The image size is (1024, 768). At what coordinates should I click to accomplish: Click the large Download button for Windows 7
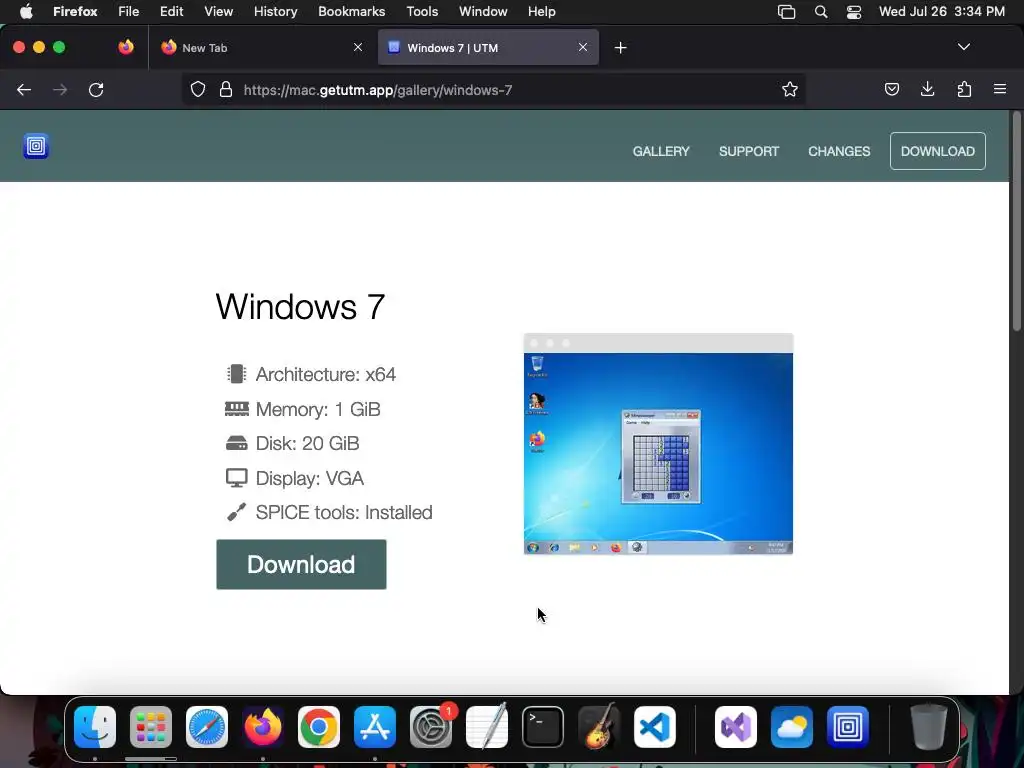pyautogui.click(x=301, y=564)
